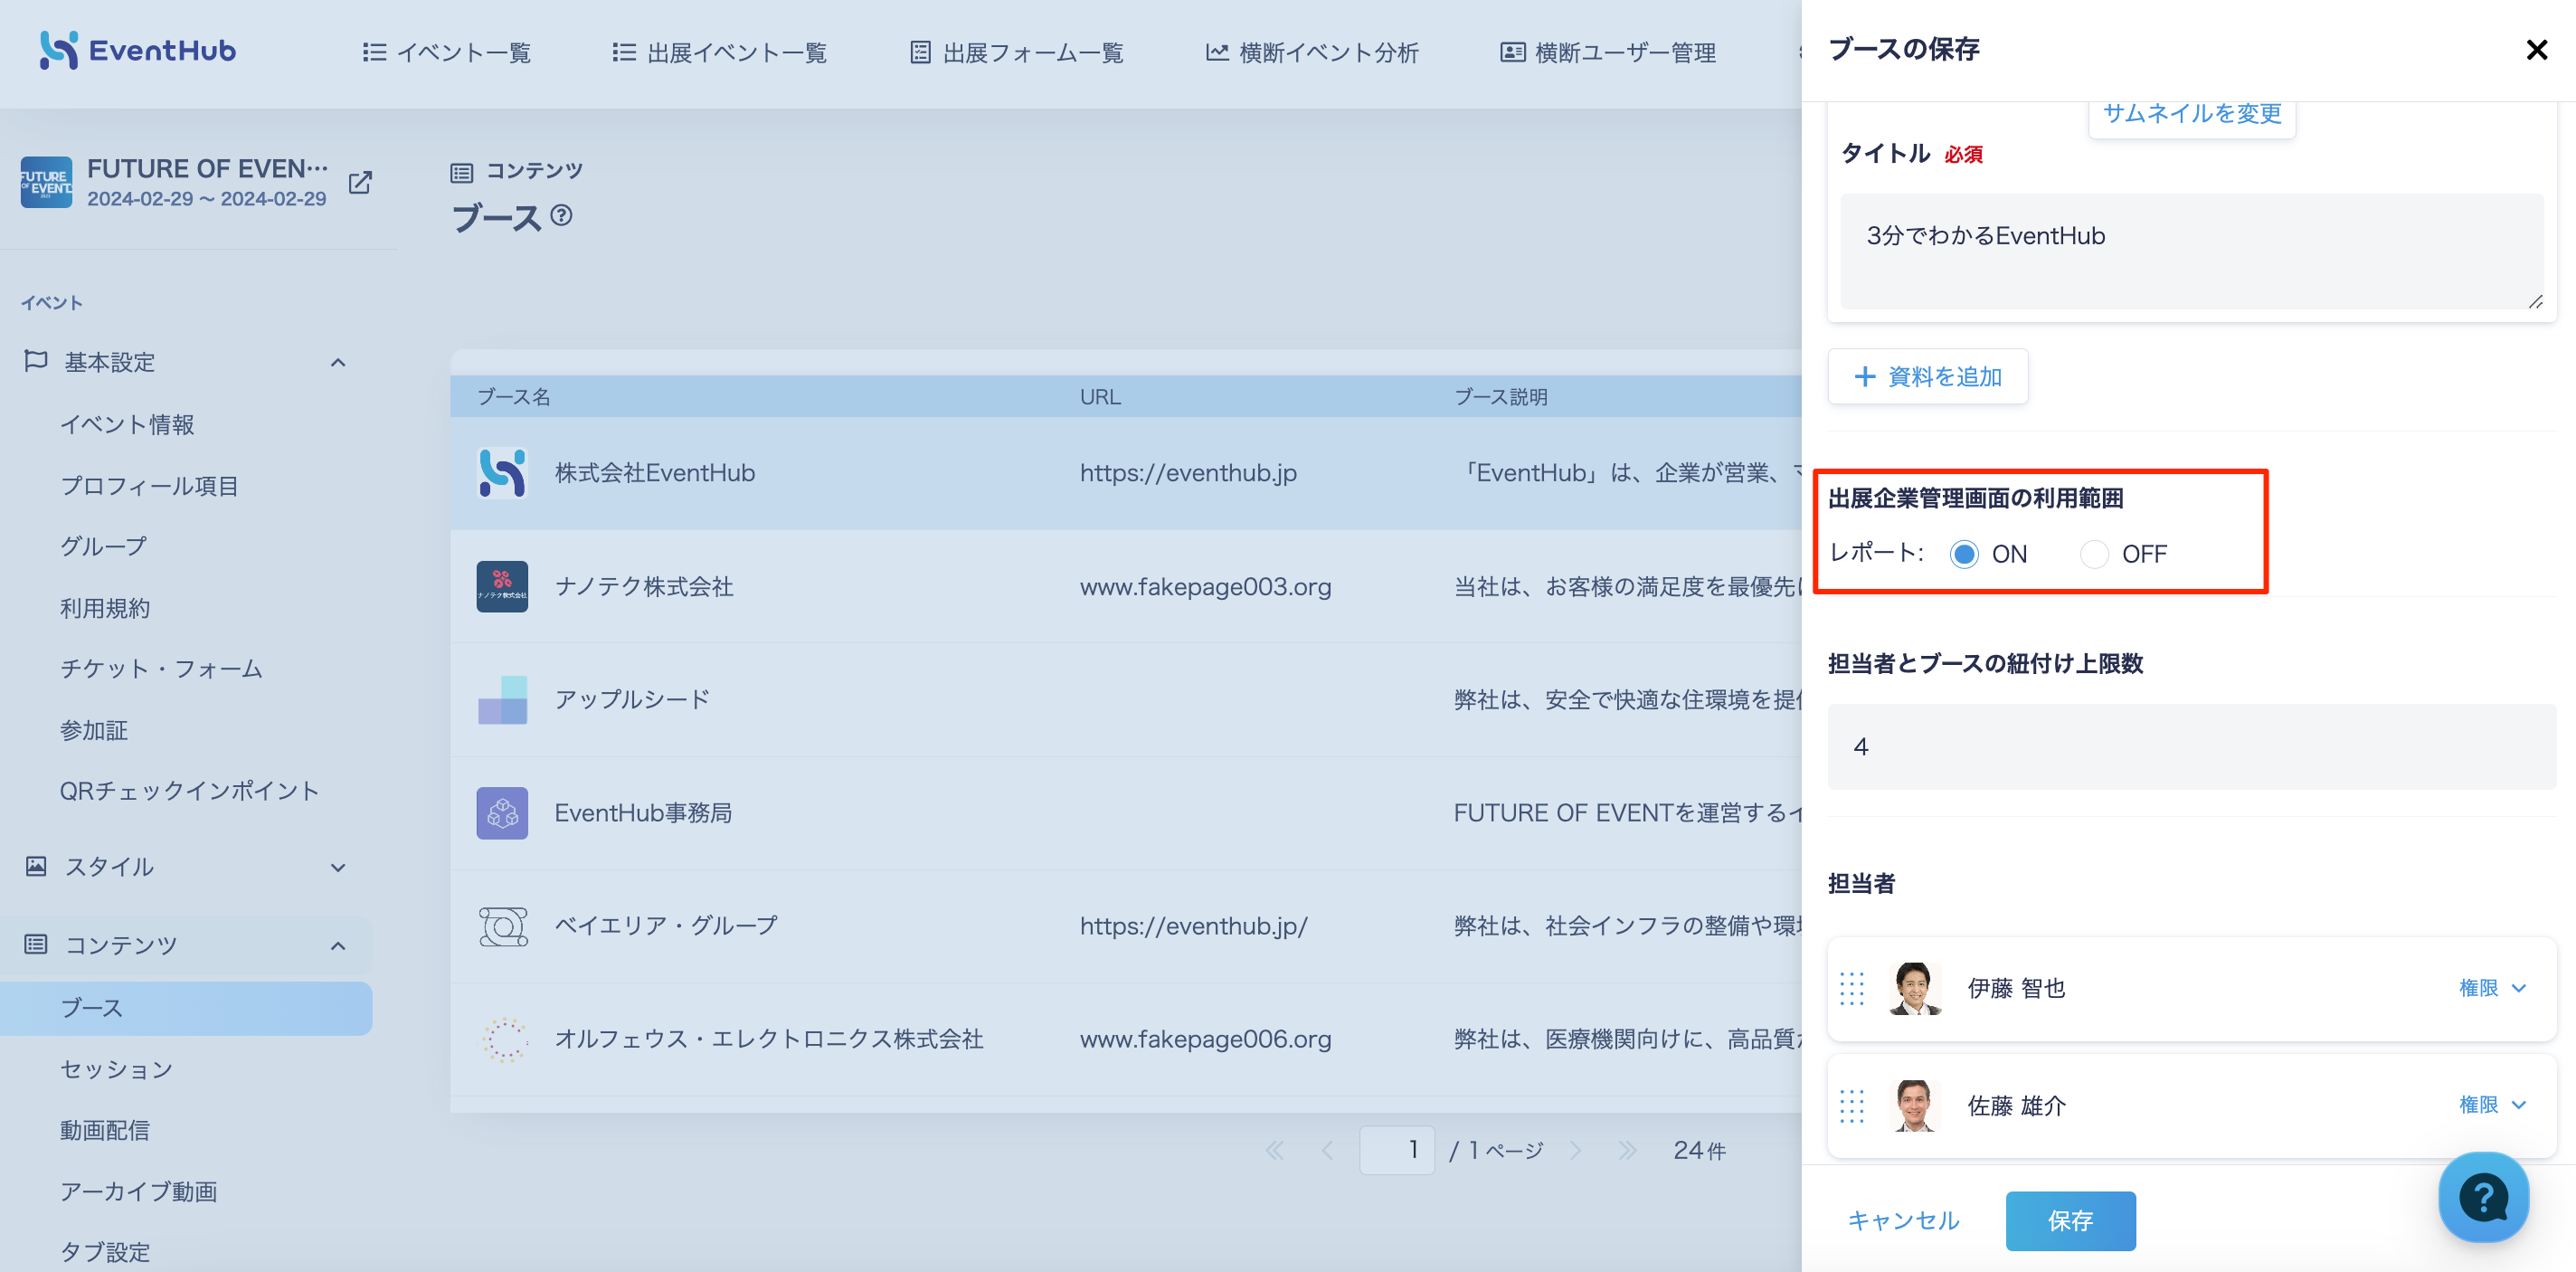Screen dimensions: 2576x1272
Task: Select QRチェックインポイント in sidebar
Action: (x=189, y=791)
